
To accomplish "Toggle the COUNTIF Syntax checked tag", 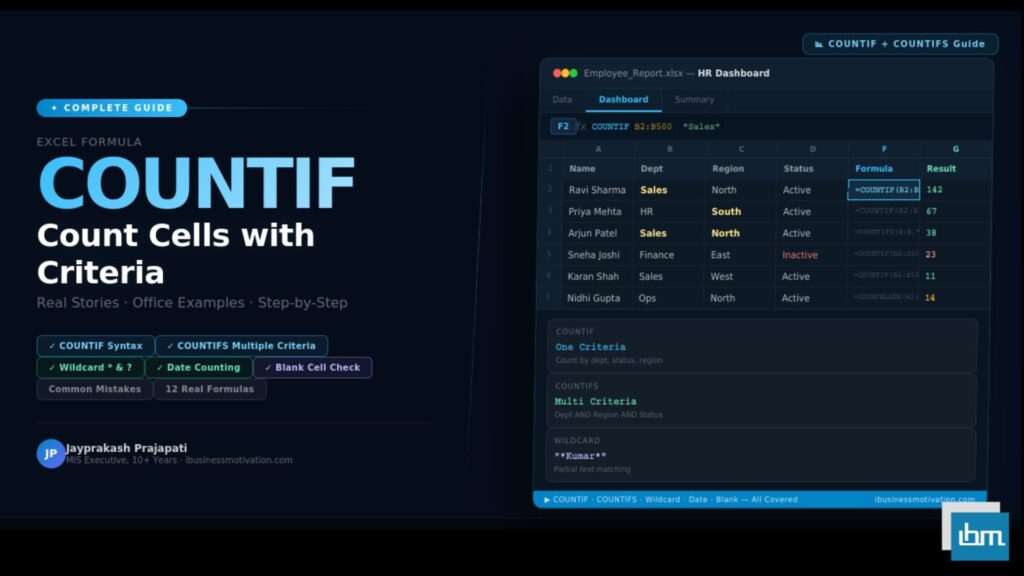I will [95, 346].
